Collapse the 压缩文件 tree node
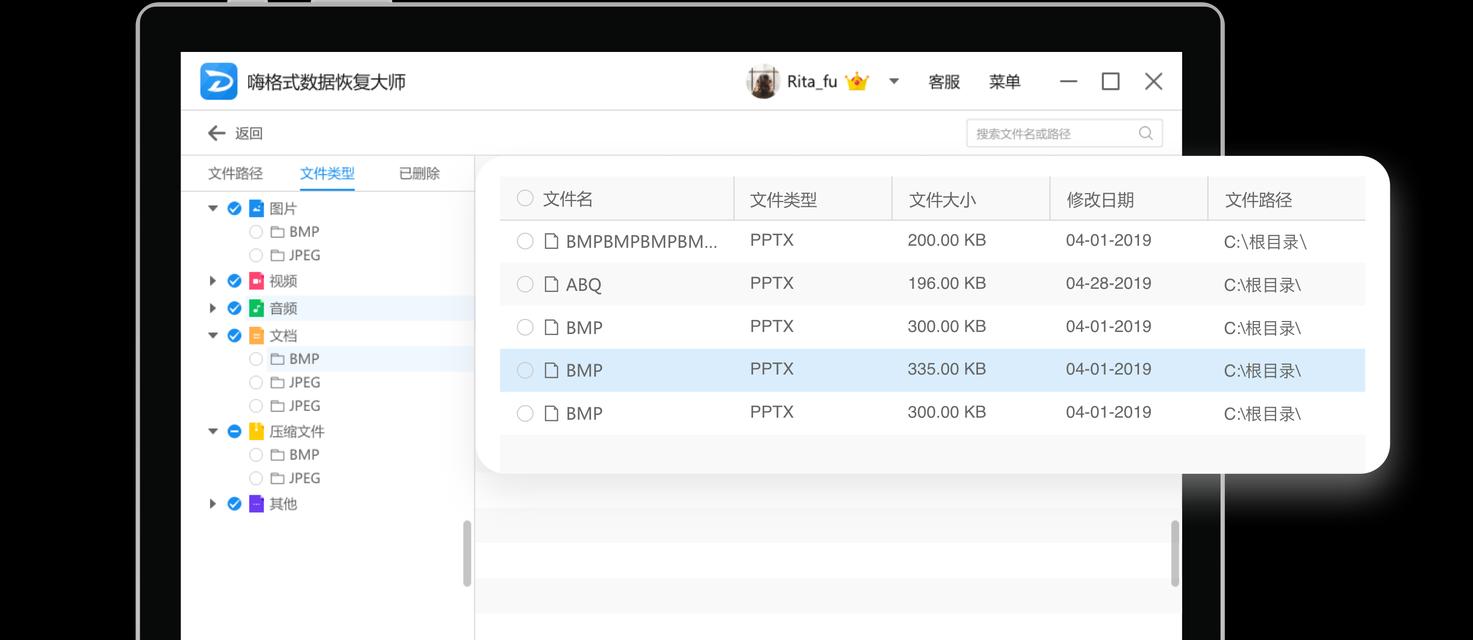Viewport: 1473px width, 640px height. pos(213,431)
